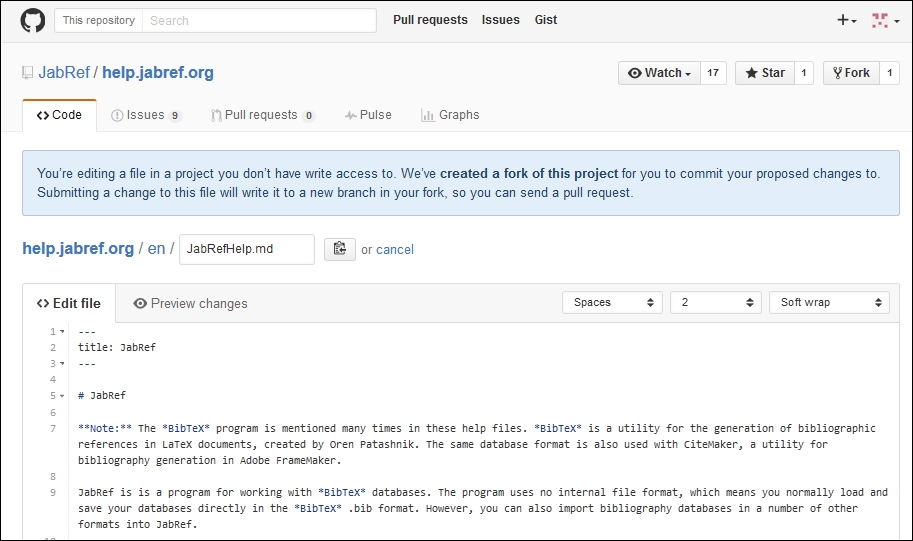Click the stargazers count 1
The image size is (913, 541).
coord(804,73)
